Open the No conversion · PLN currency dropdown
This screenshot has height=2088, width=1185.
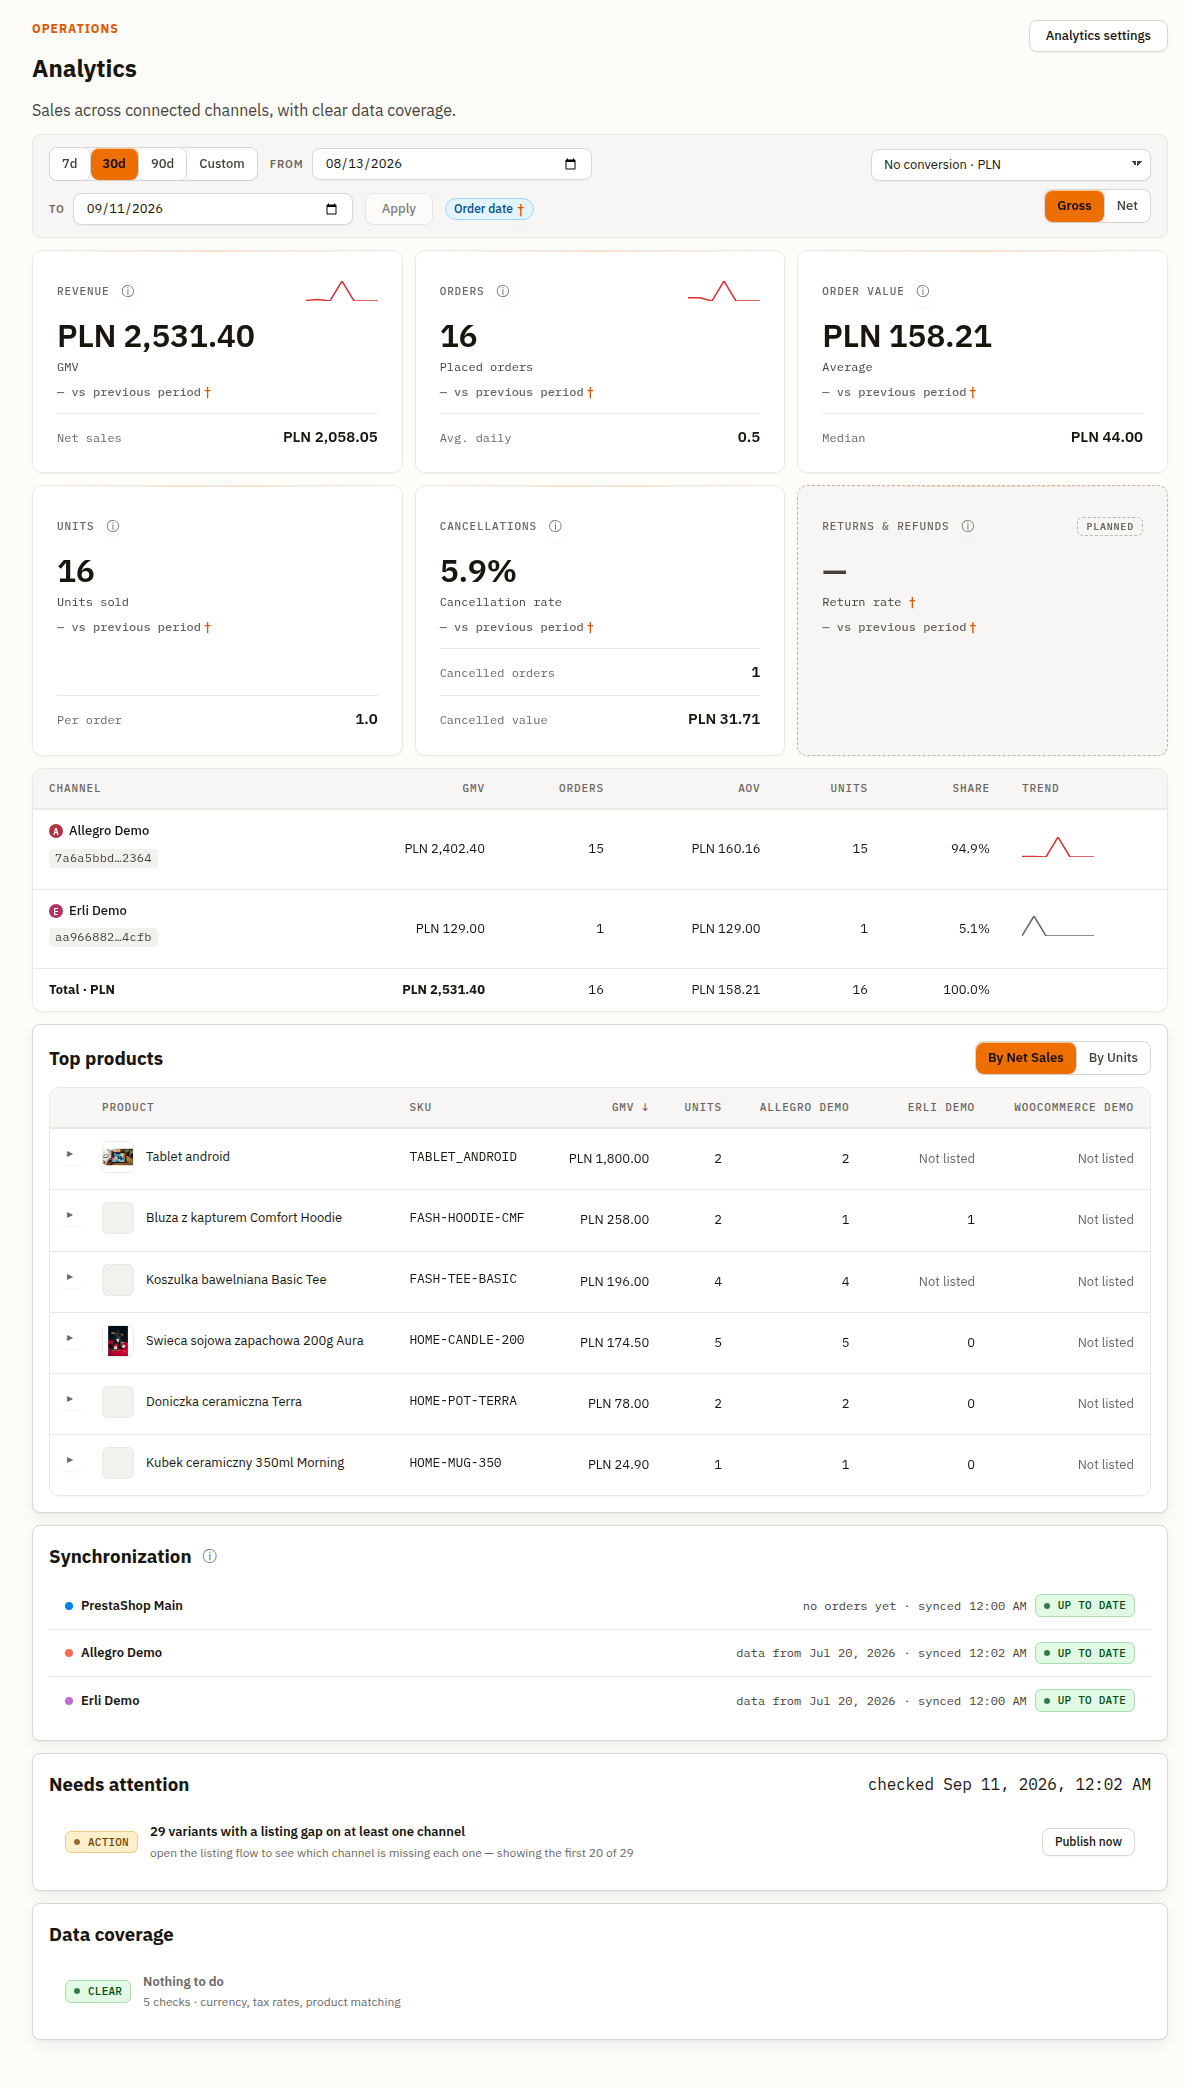pos(1010,164)
